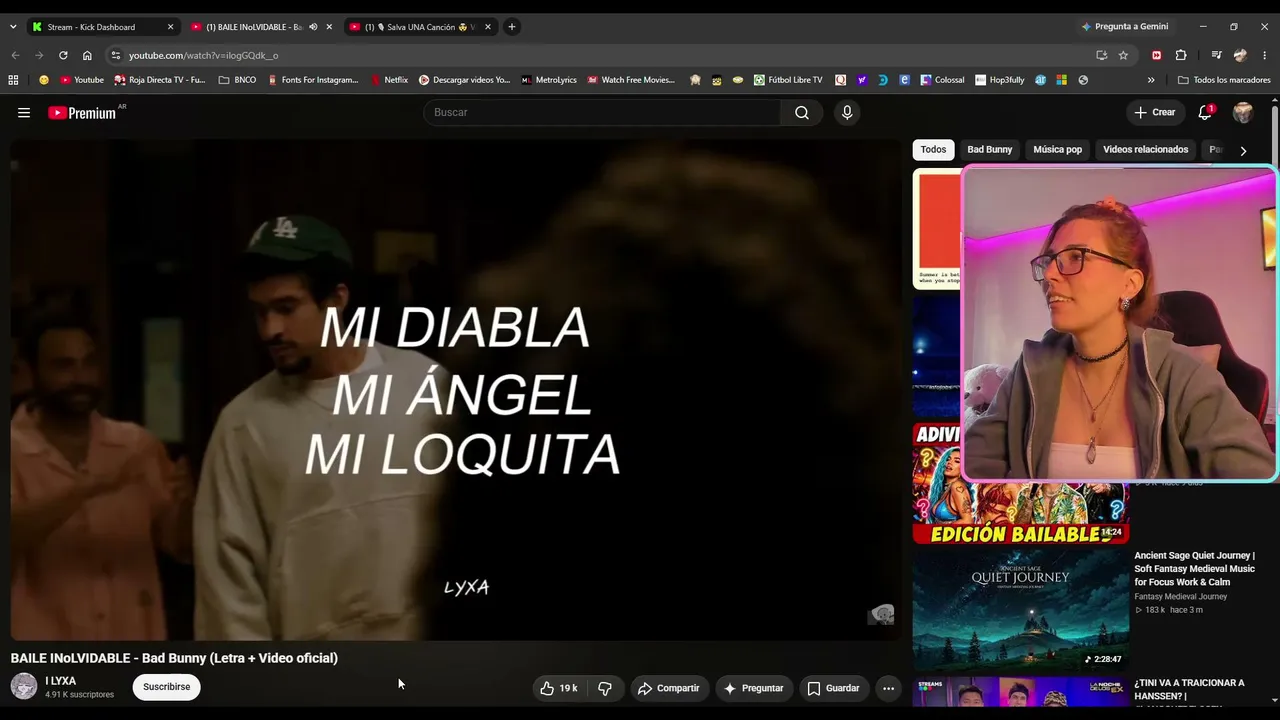
Task: Open the I LYXA channel avatar
Action: click(24, 687)
